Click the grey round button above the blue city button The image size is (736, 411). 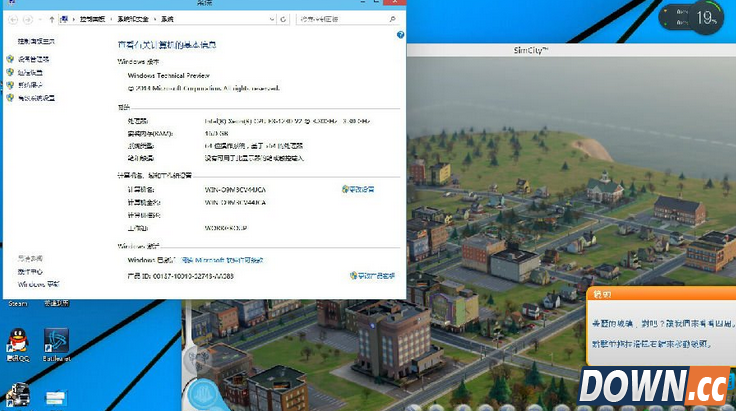(x=196, y=358)
